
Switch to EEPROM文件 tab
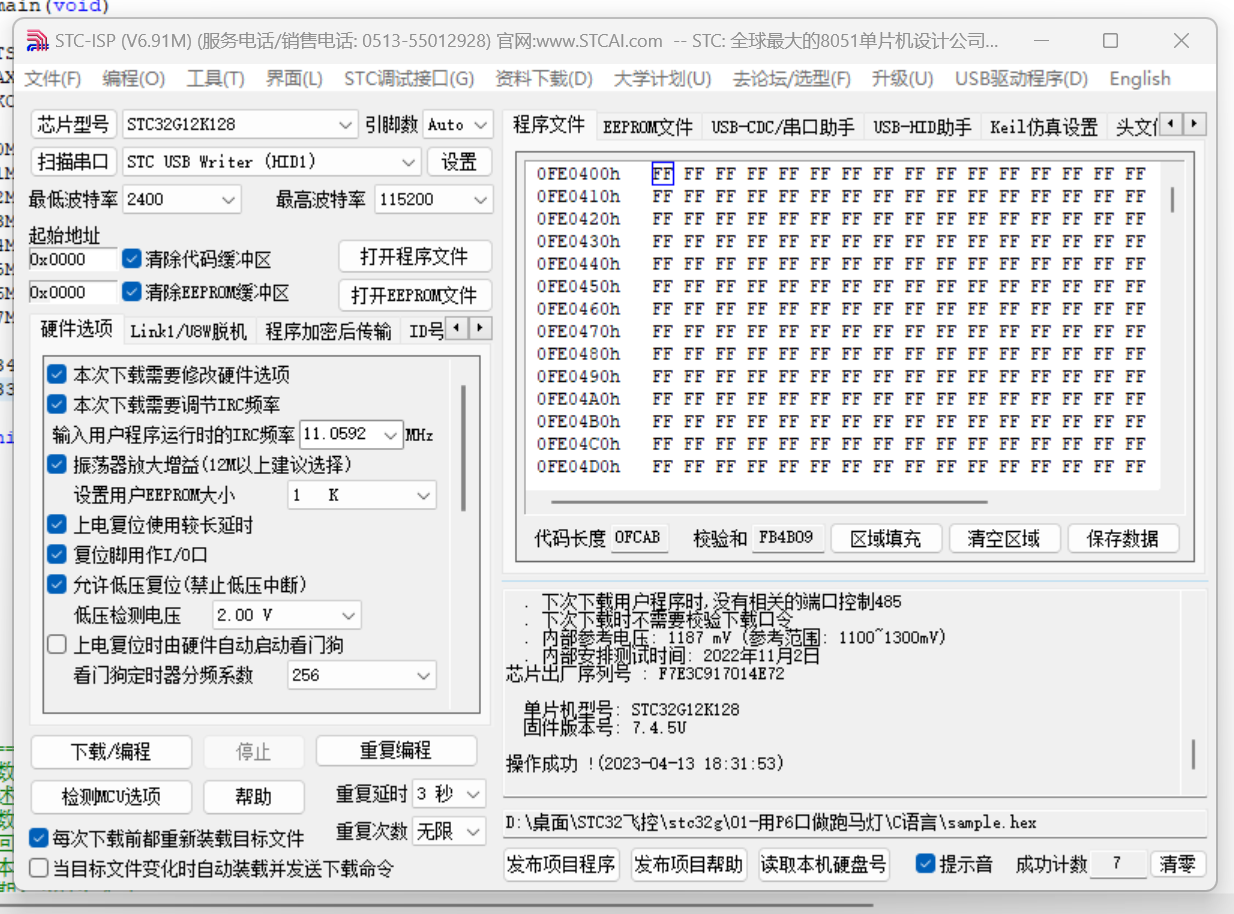647,127
